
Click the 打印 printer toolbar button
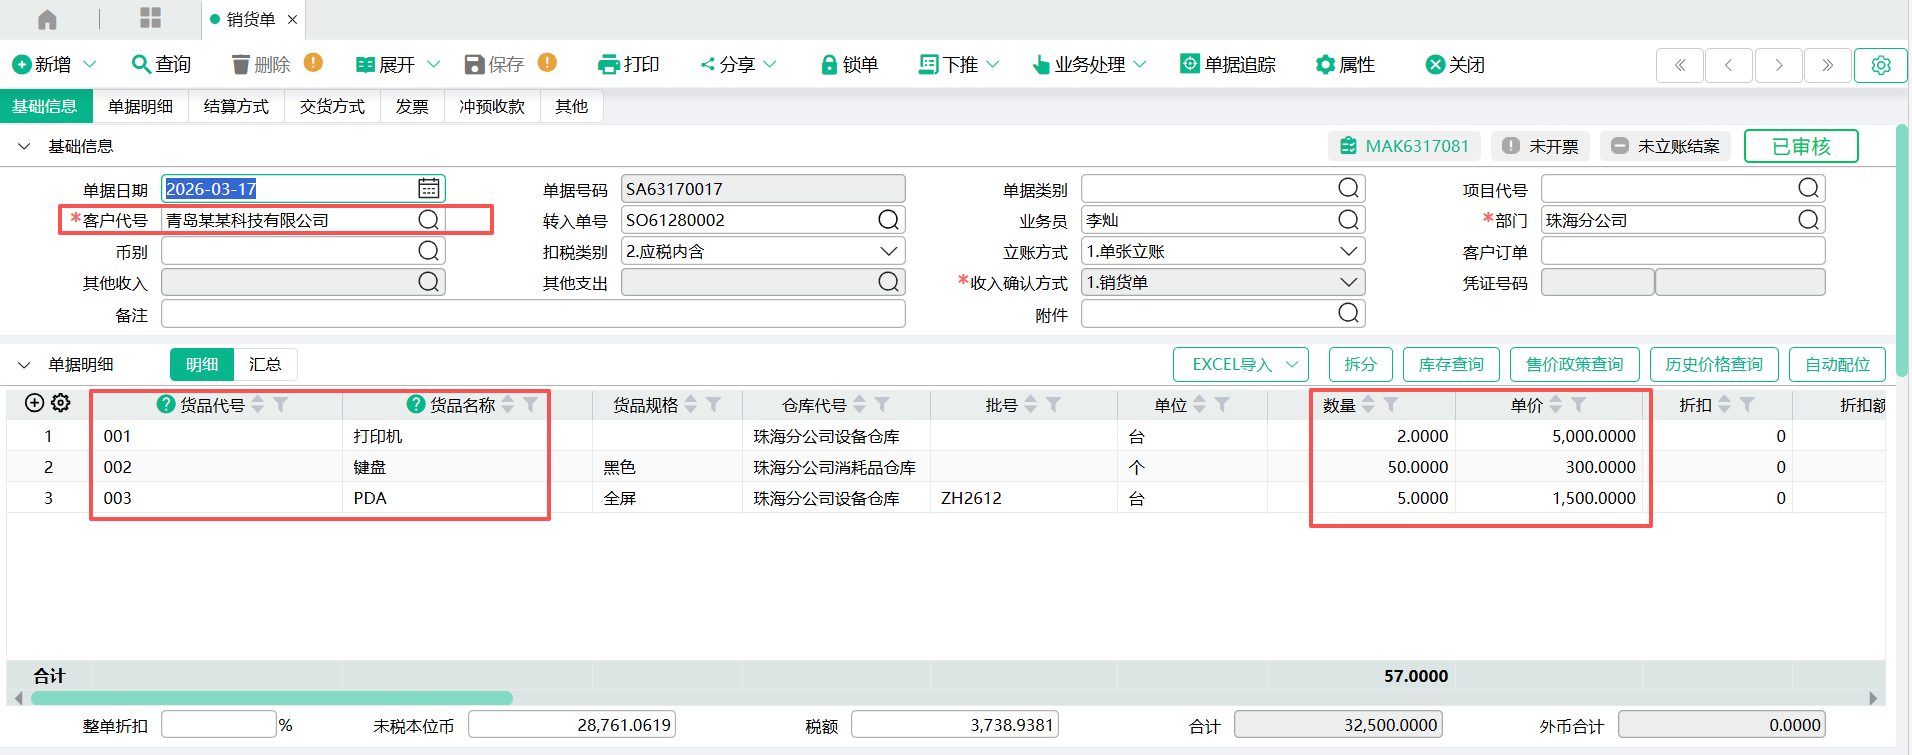tap(628, 65)
